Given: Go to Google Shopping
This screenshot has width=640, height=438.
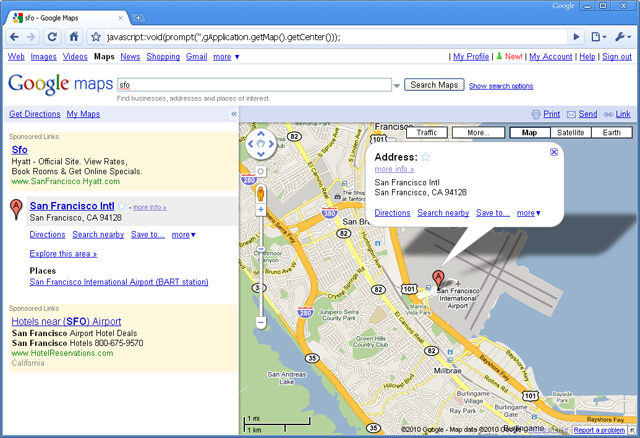Looking at the screenshot, I should 163,57.
